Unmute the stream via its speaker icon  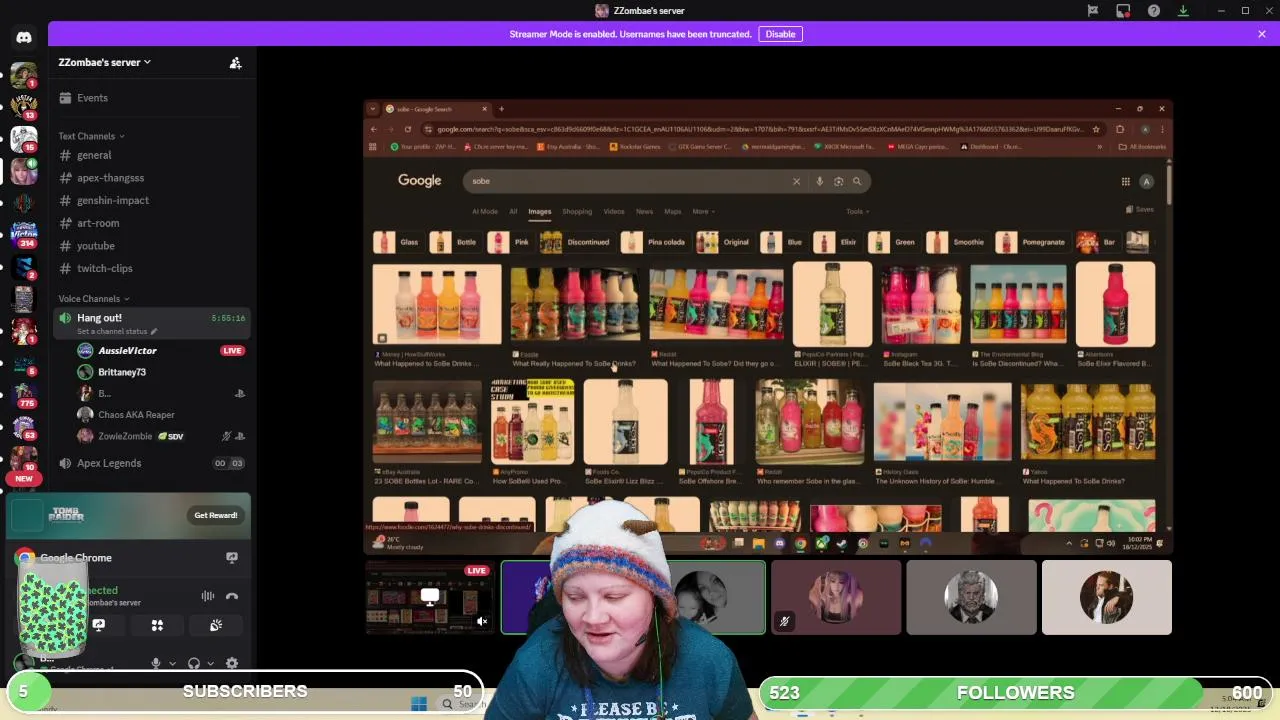(x=482, y=622)
